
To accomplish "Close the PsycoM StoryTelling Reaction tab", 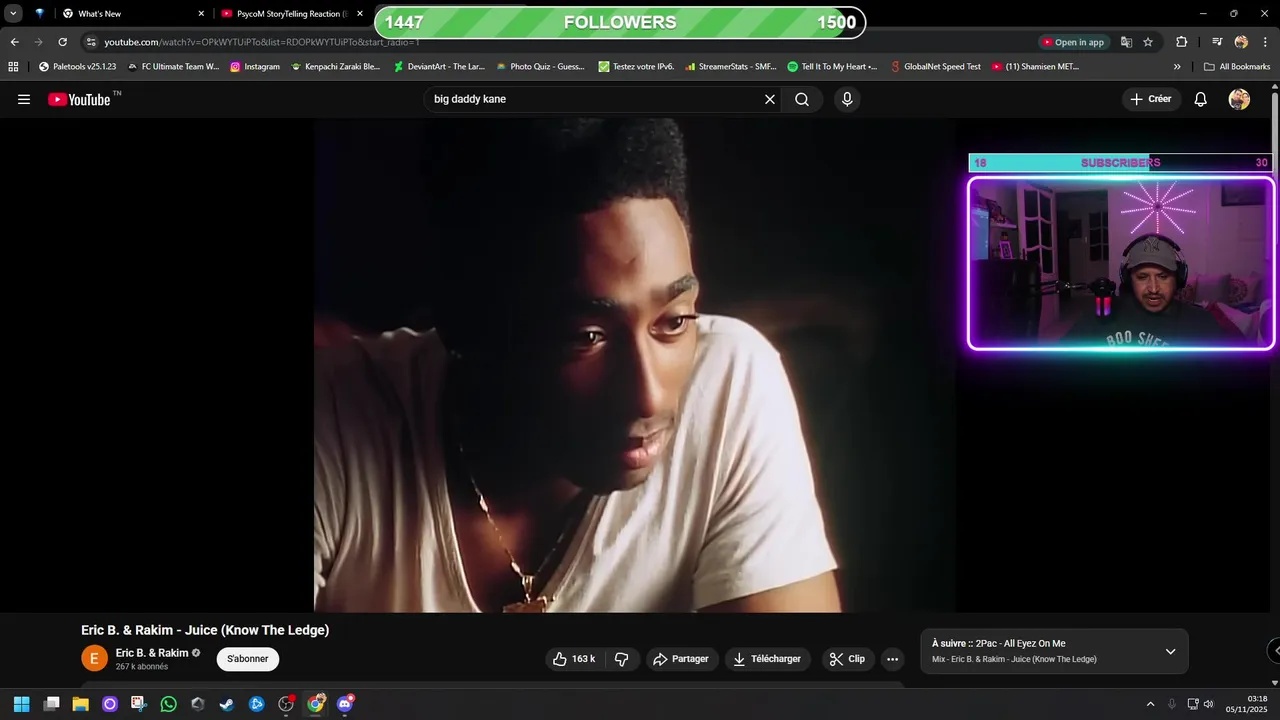I will click(360, 14).
